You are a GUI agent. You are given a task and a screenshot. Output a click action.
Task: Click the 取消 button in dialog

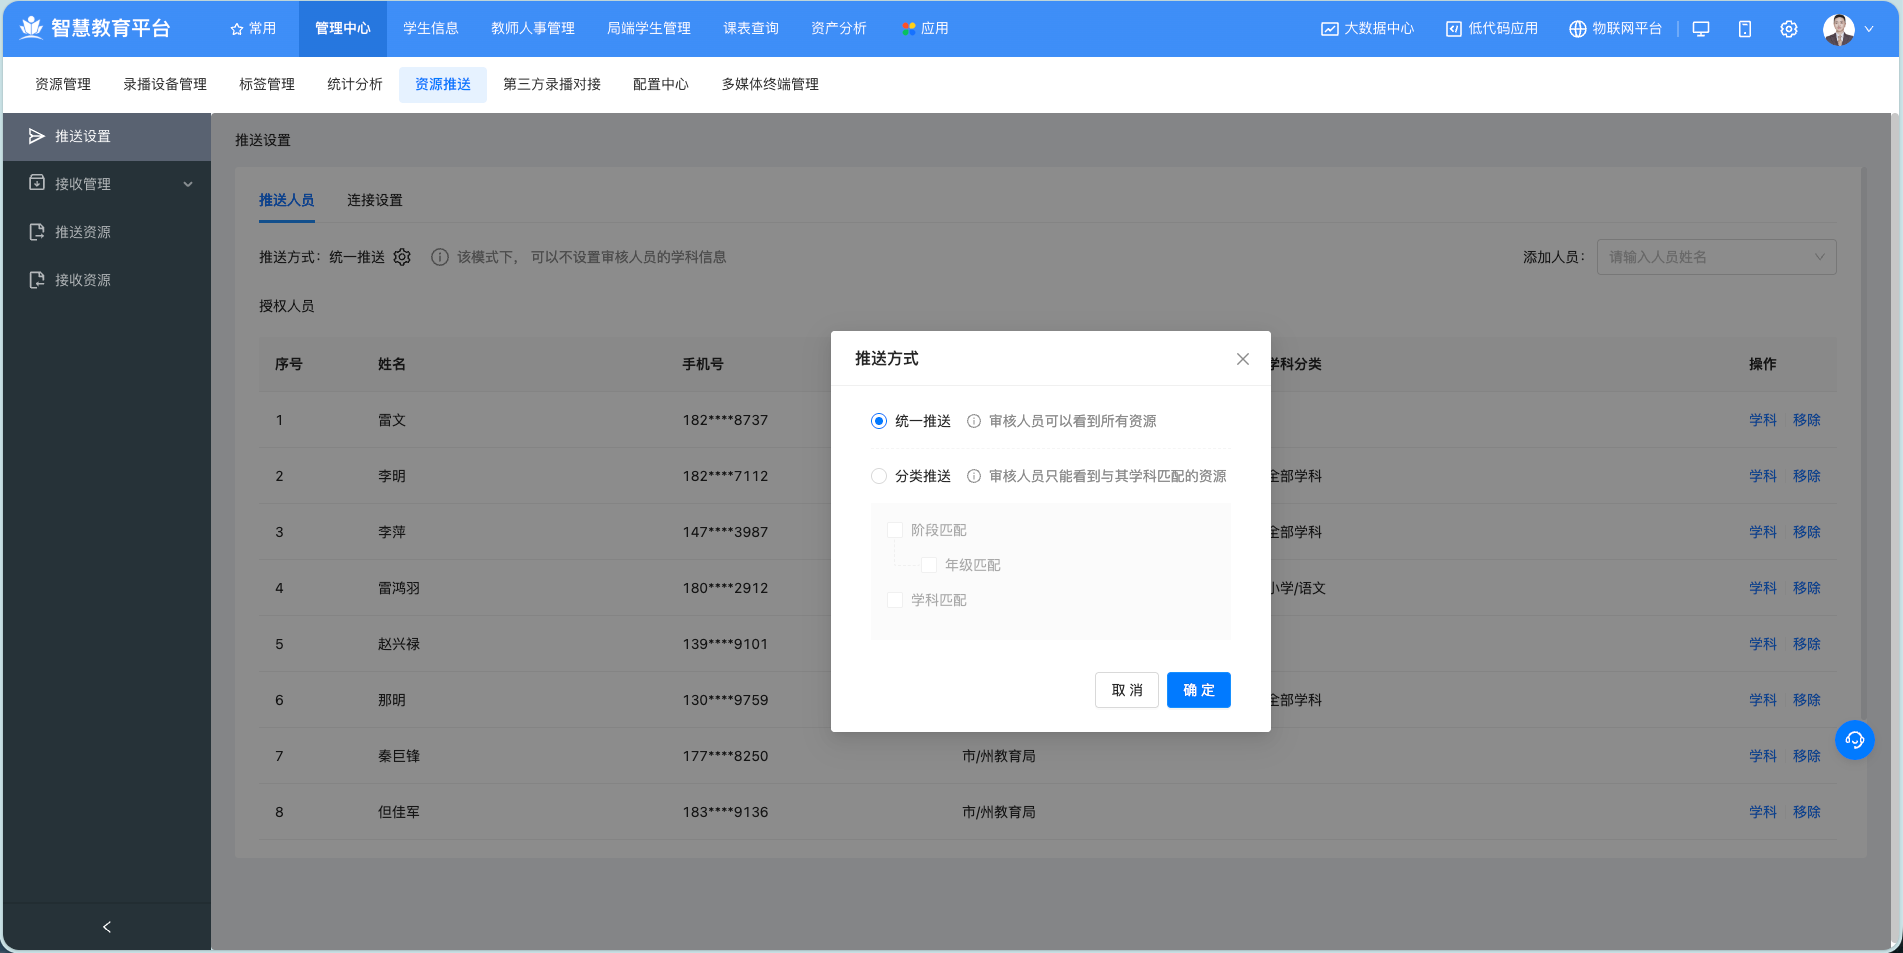[x=1126, y=690]
